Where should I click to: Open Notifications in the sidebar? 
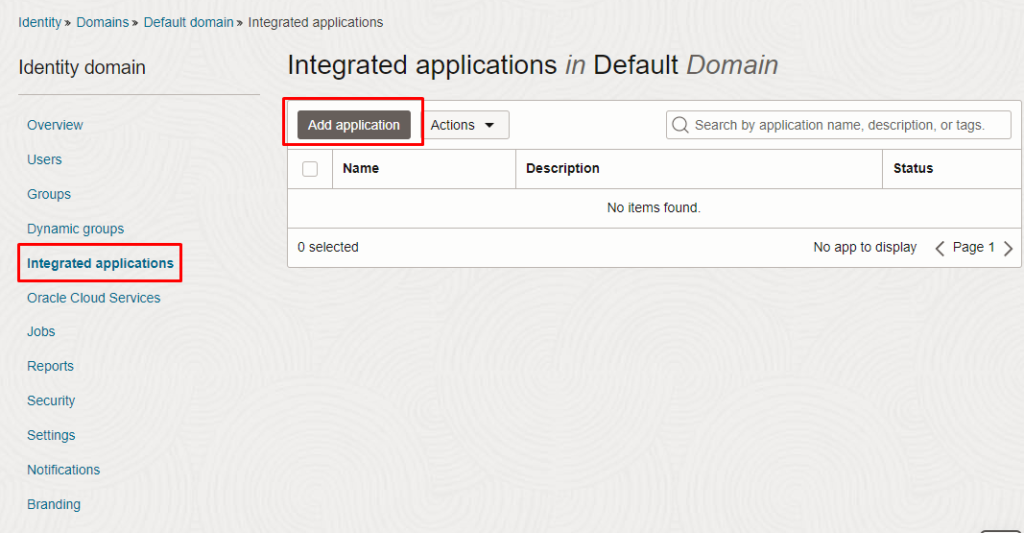63,470
